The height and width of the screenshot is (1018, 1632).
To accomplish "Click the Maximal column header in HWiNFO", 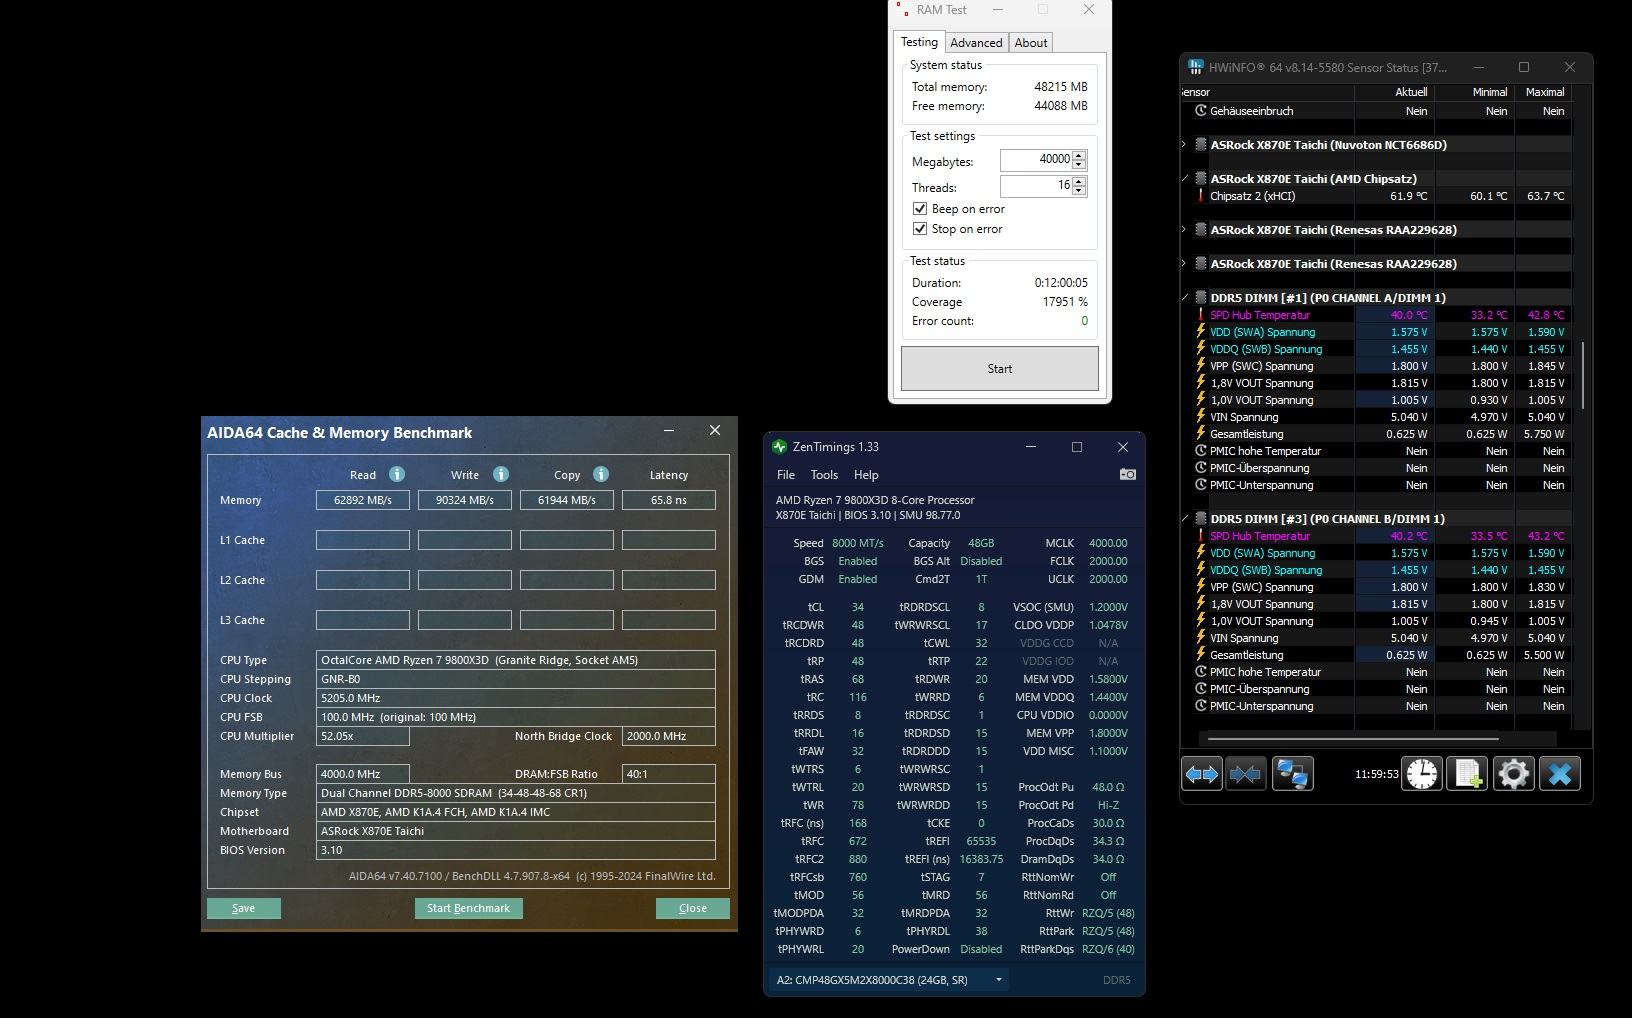I will point(1543,92).
